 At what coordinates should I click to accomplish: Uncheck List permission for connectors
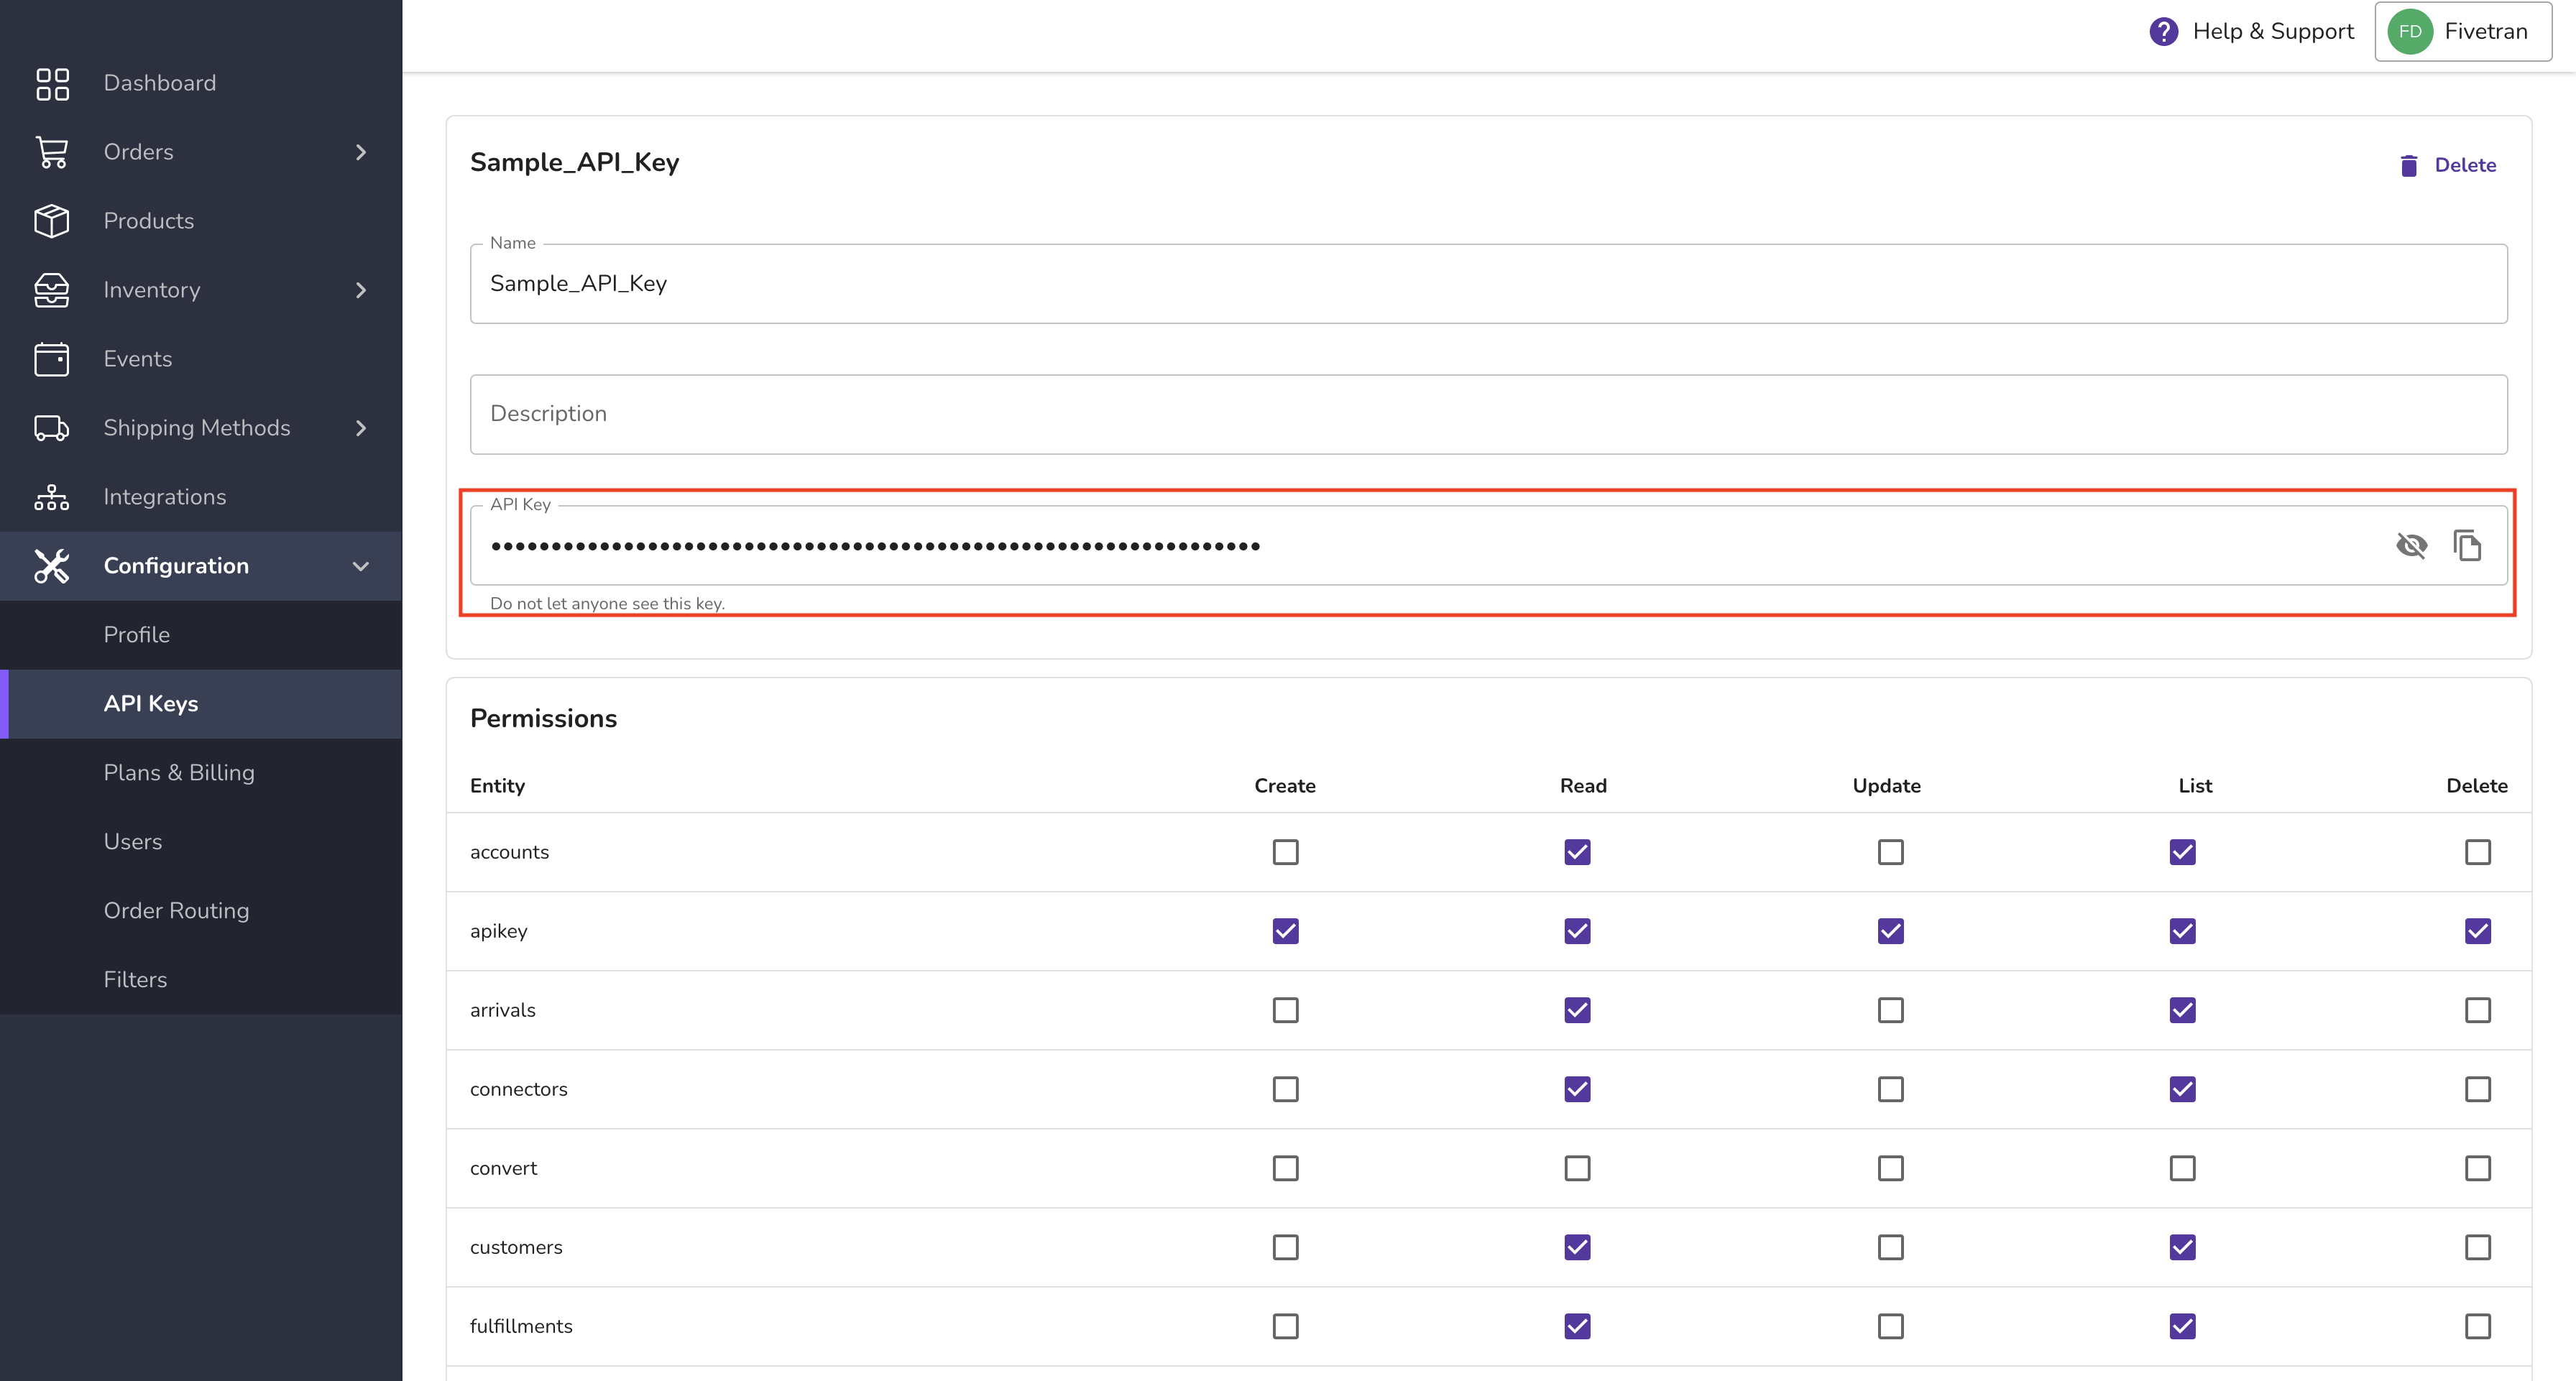(2182, 1089)
